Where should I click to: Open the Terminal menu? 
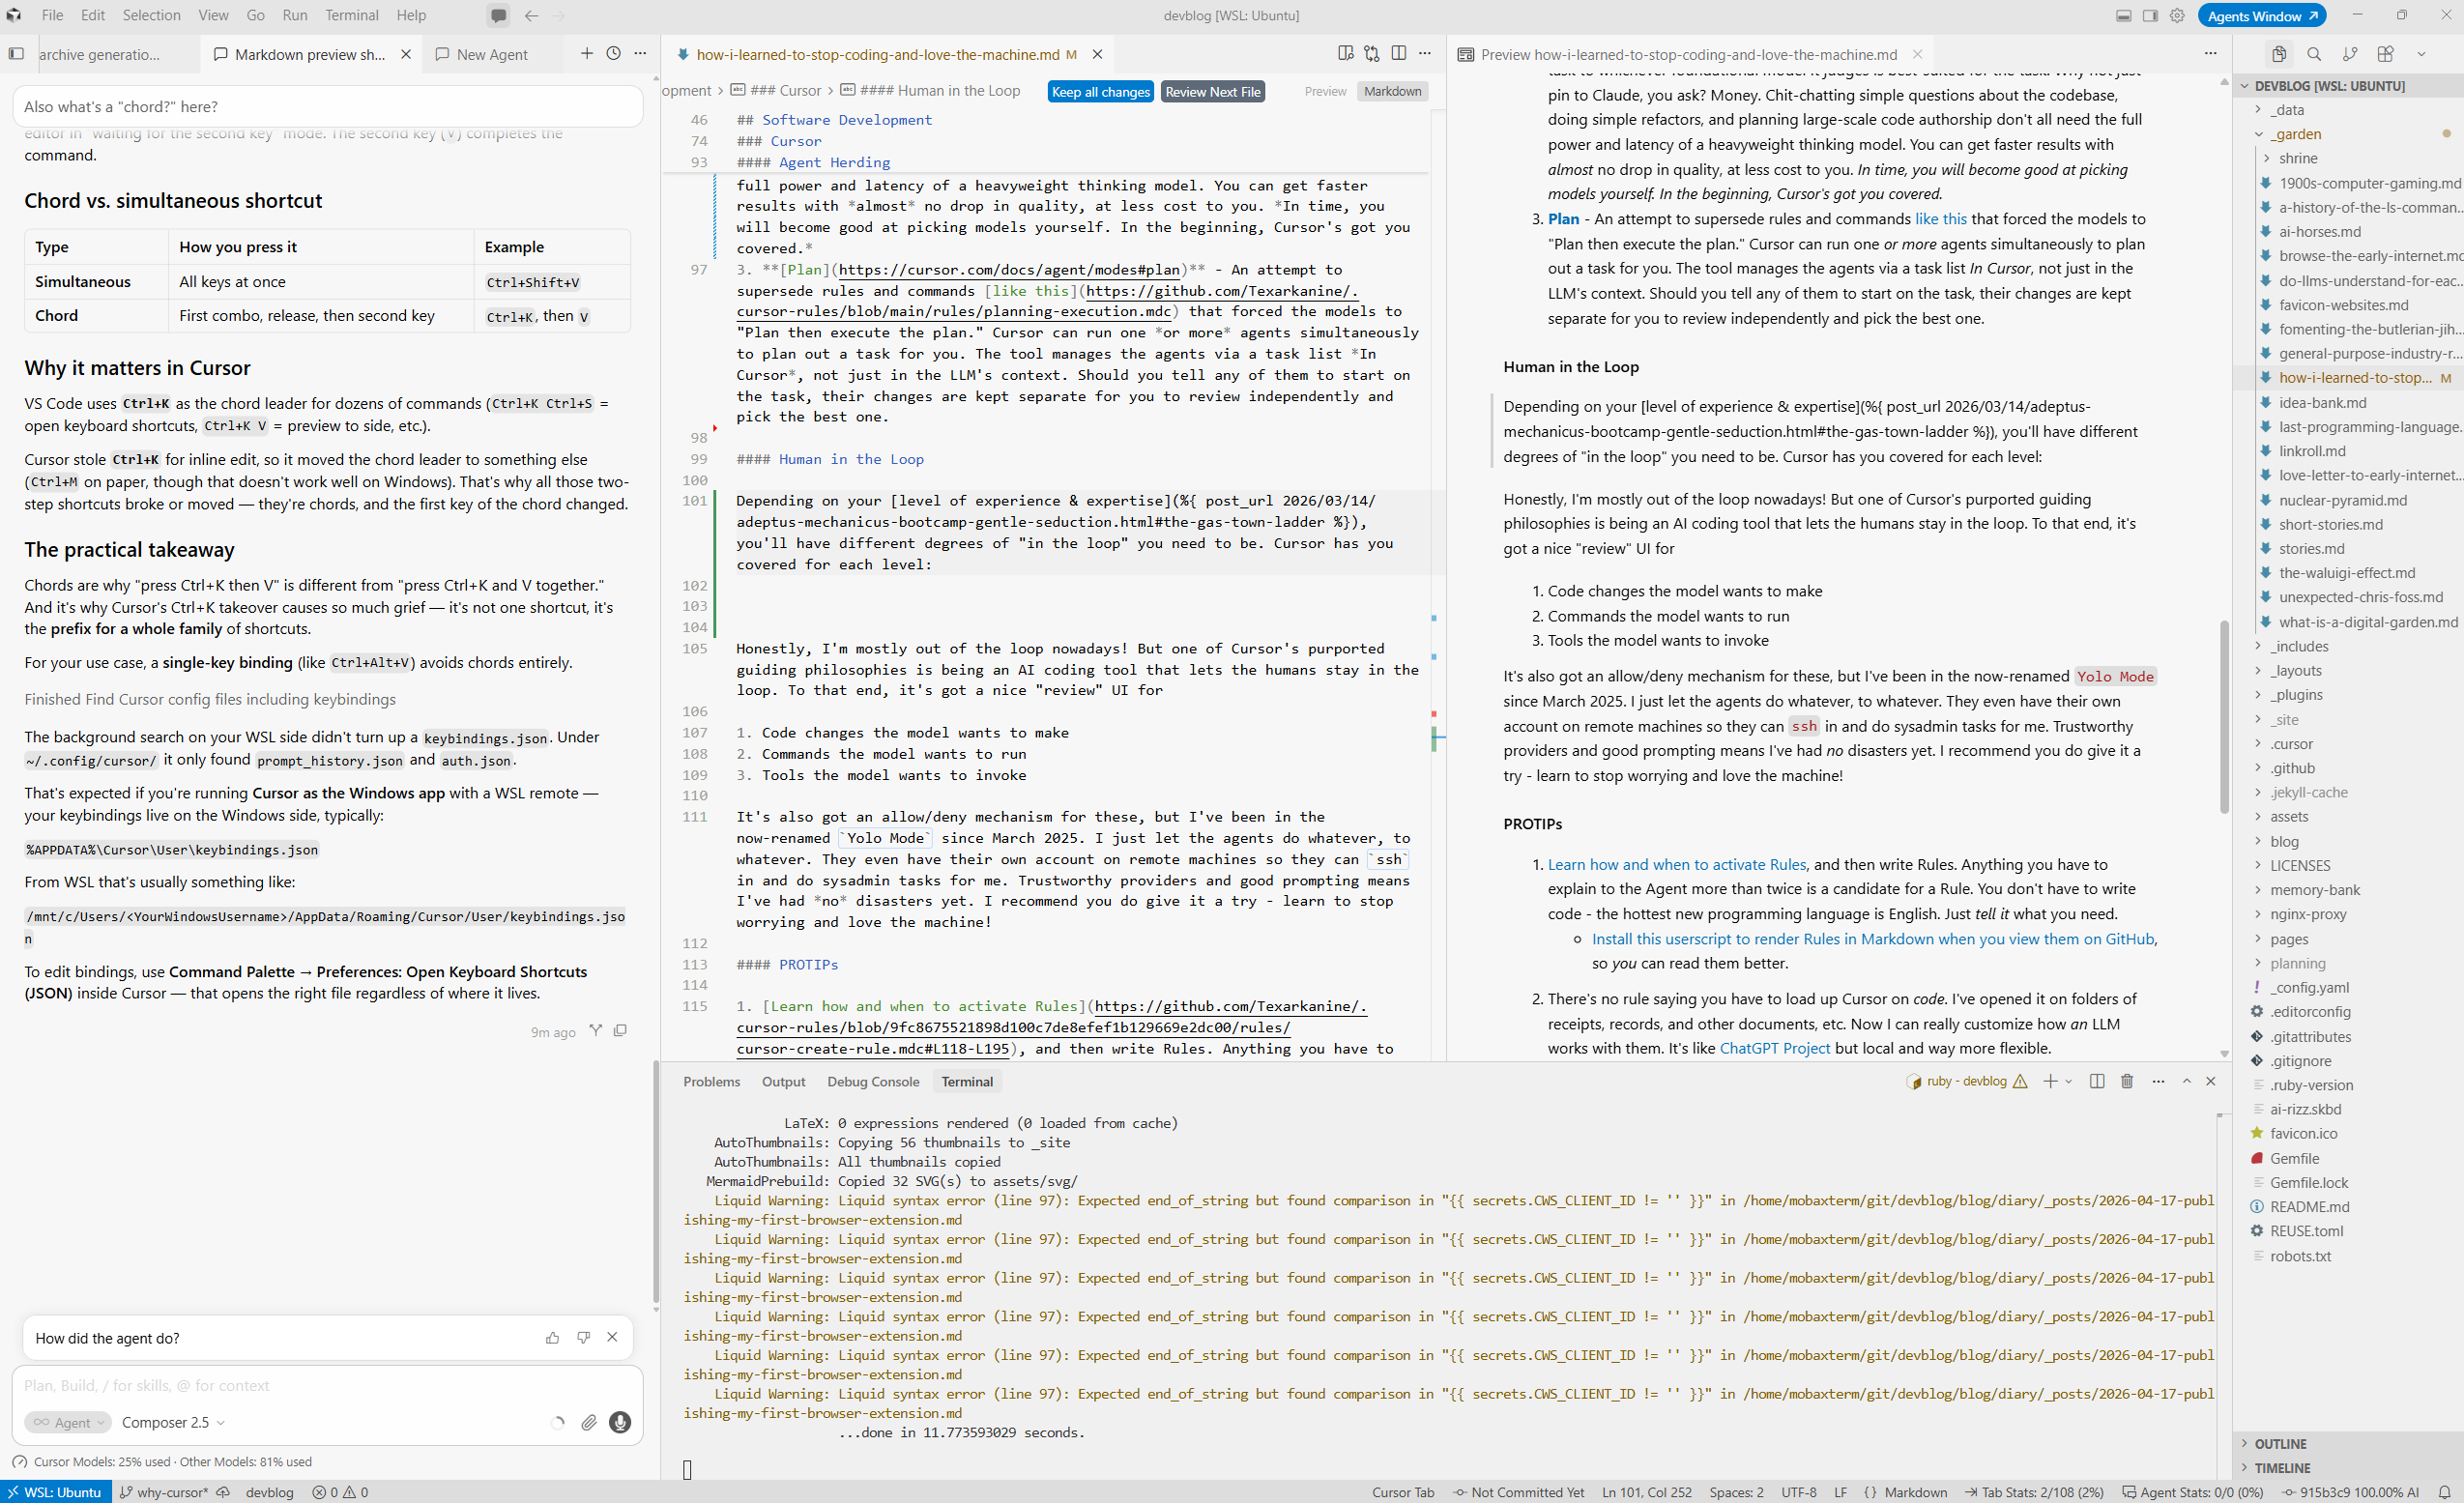pos(352,15)
